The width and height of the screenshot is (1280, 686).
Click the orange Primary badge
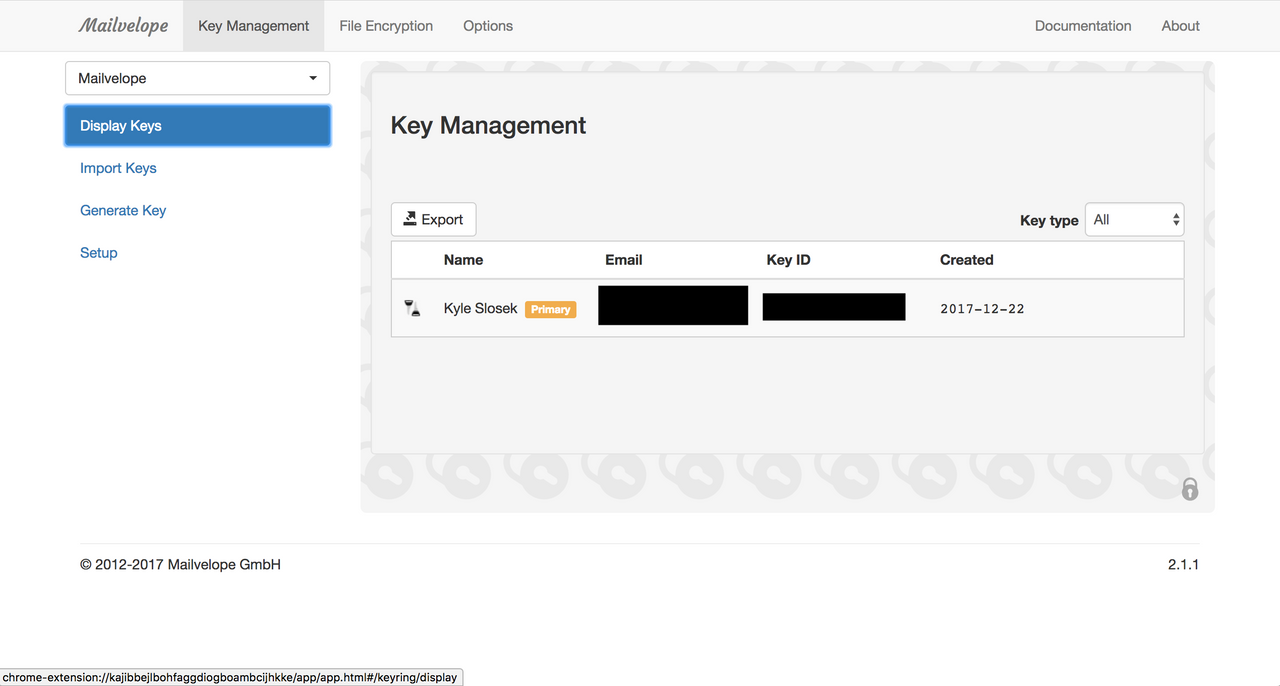pyautogui.click(x=550, y=310)
